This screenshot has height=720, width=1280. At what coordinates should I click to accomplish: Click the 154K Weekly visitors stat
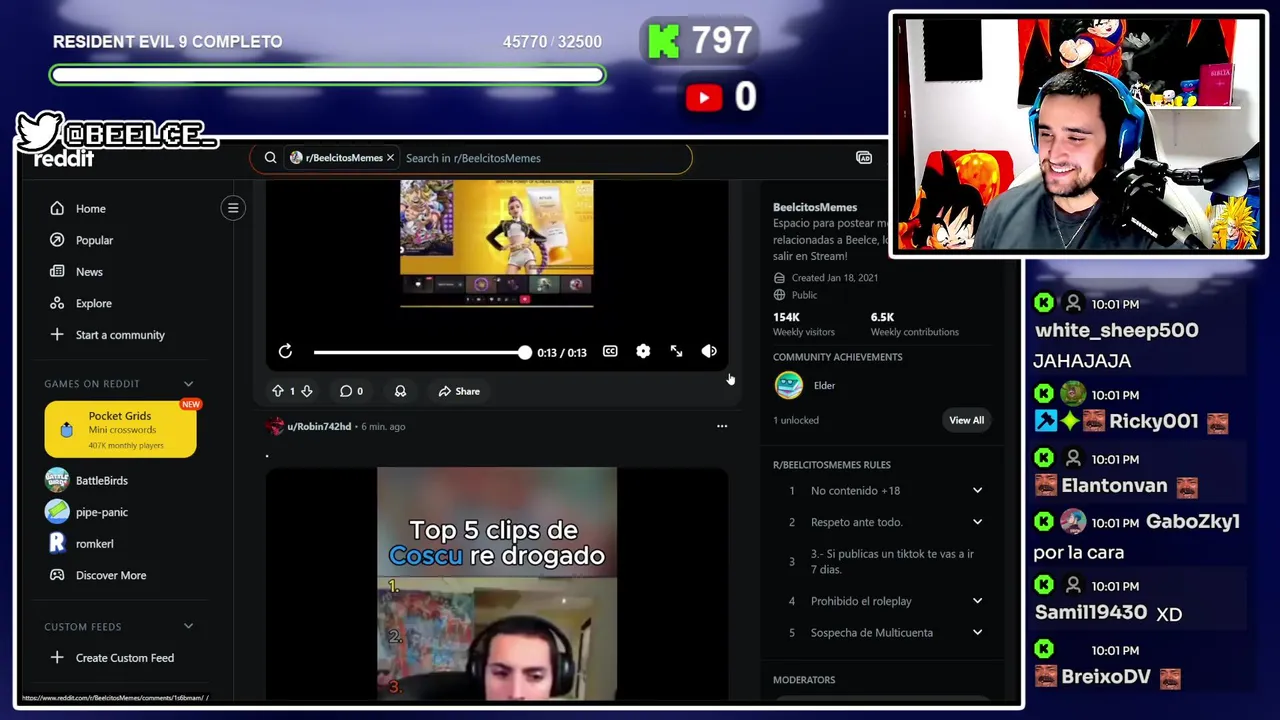coord(803,324)
